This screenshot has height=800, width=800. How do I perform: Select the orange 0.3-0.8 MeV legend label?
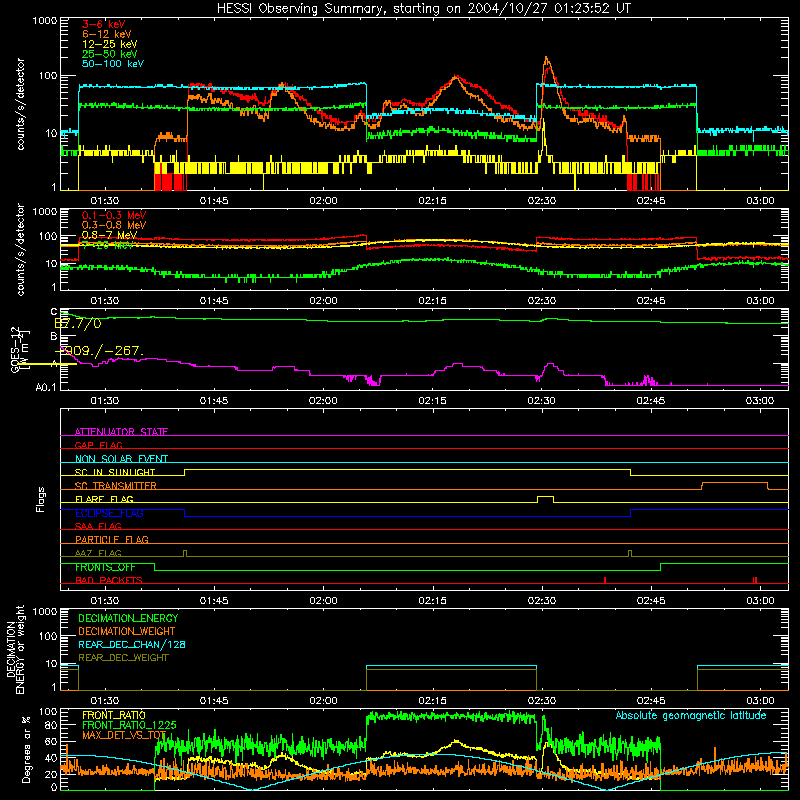point(114,225)
